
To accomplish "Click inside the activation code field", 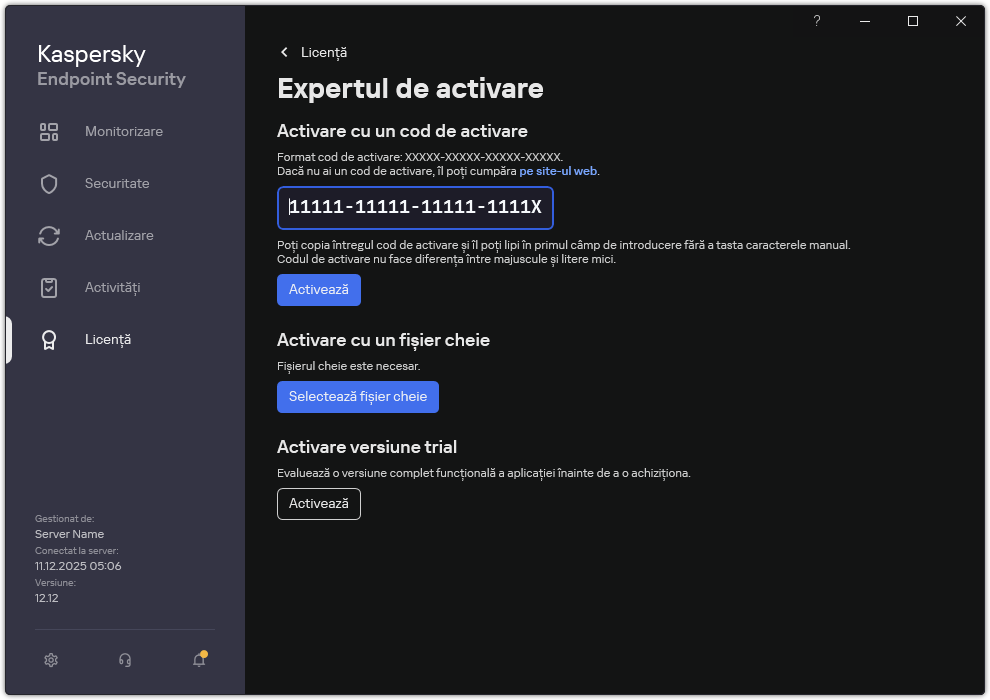I will tap(415, 208).
